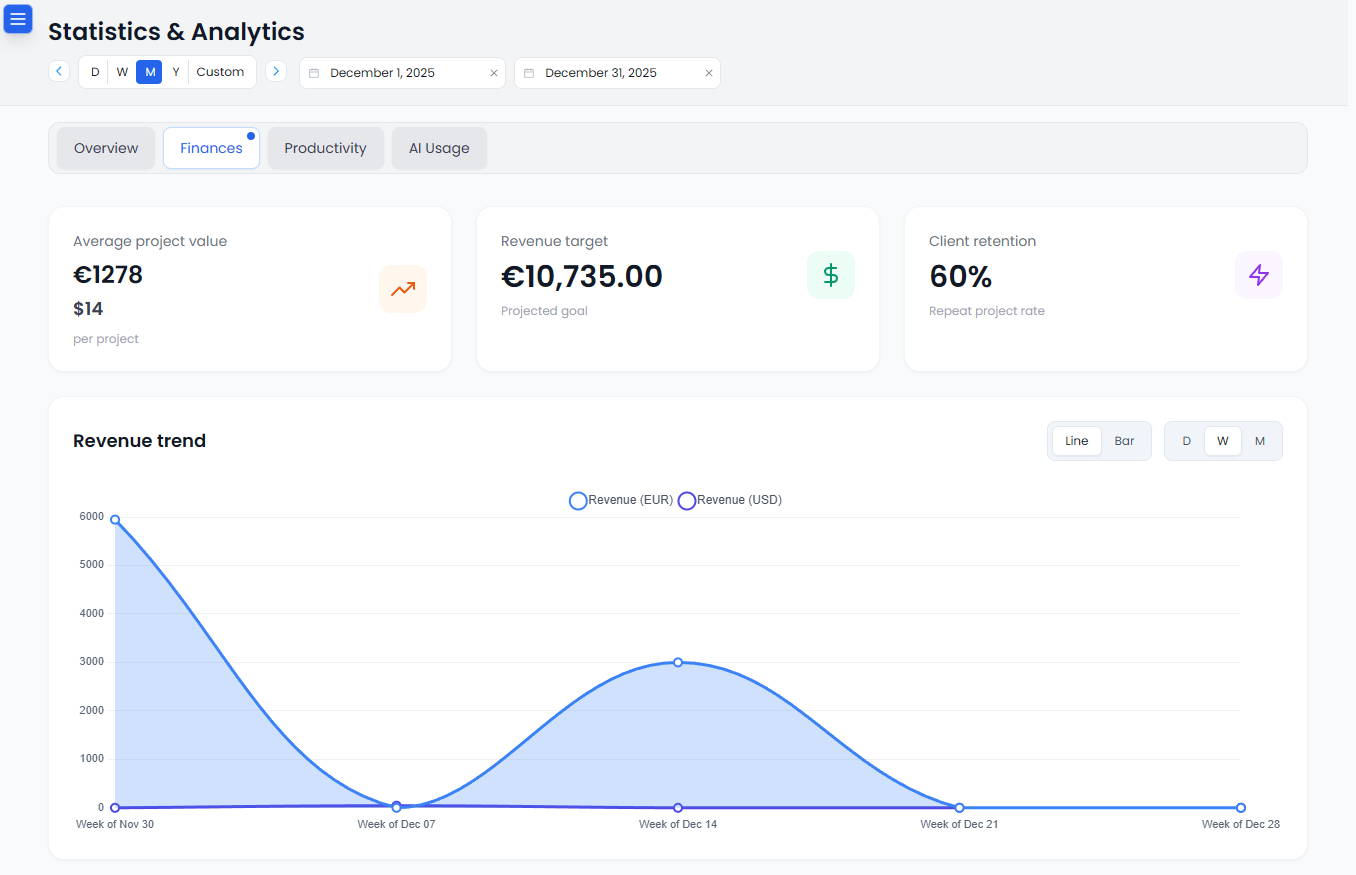Open the AI Usage tab
This screenshot has width=1356, height=875.
[x=438, y=148]
